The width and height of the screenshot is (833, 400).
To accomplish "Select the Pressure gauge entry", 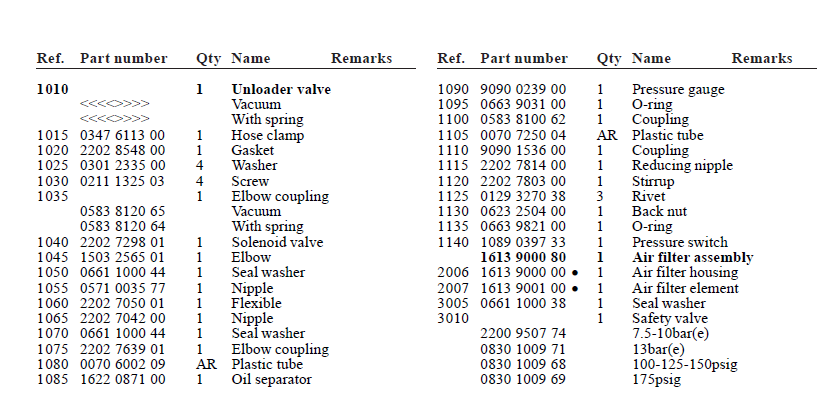I will [679, 89].
